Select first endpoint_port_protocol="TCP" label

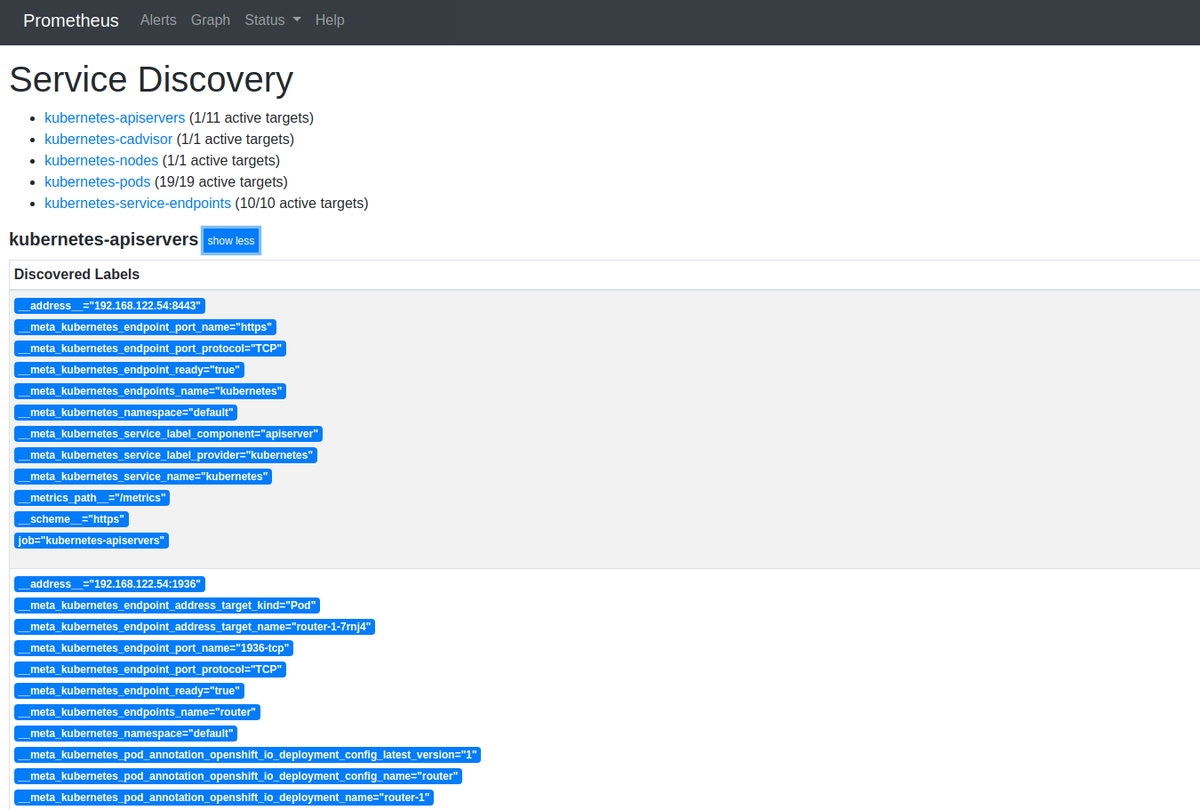[x=150, y=348]
